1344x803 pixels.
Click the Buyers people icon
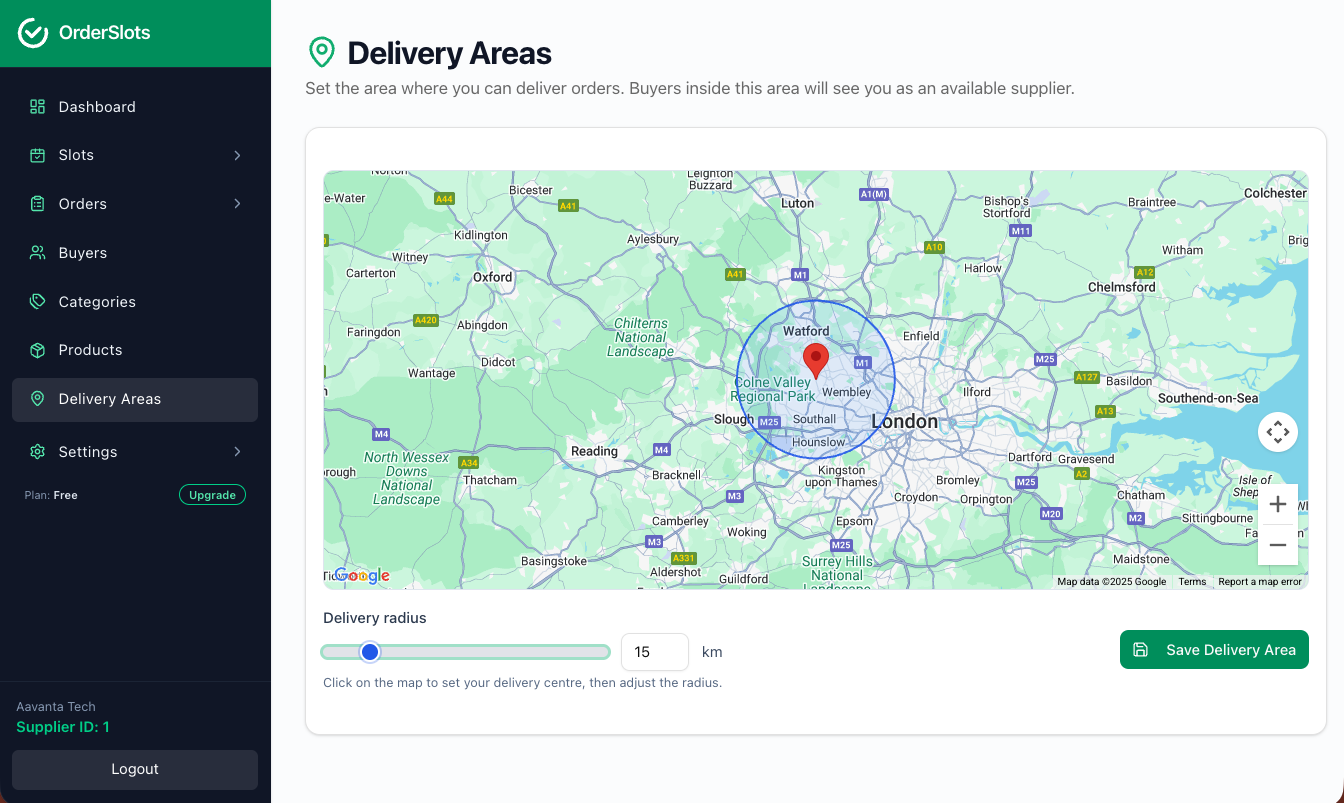click(x=38, y=252)
